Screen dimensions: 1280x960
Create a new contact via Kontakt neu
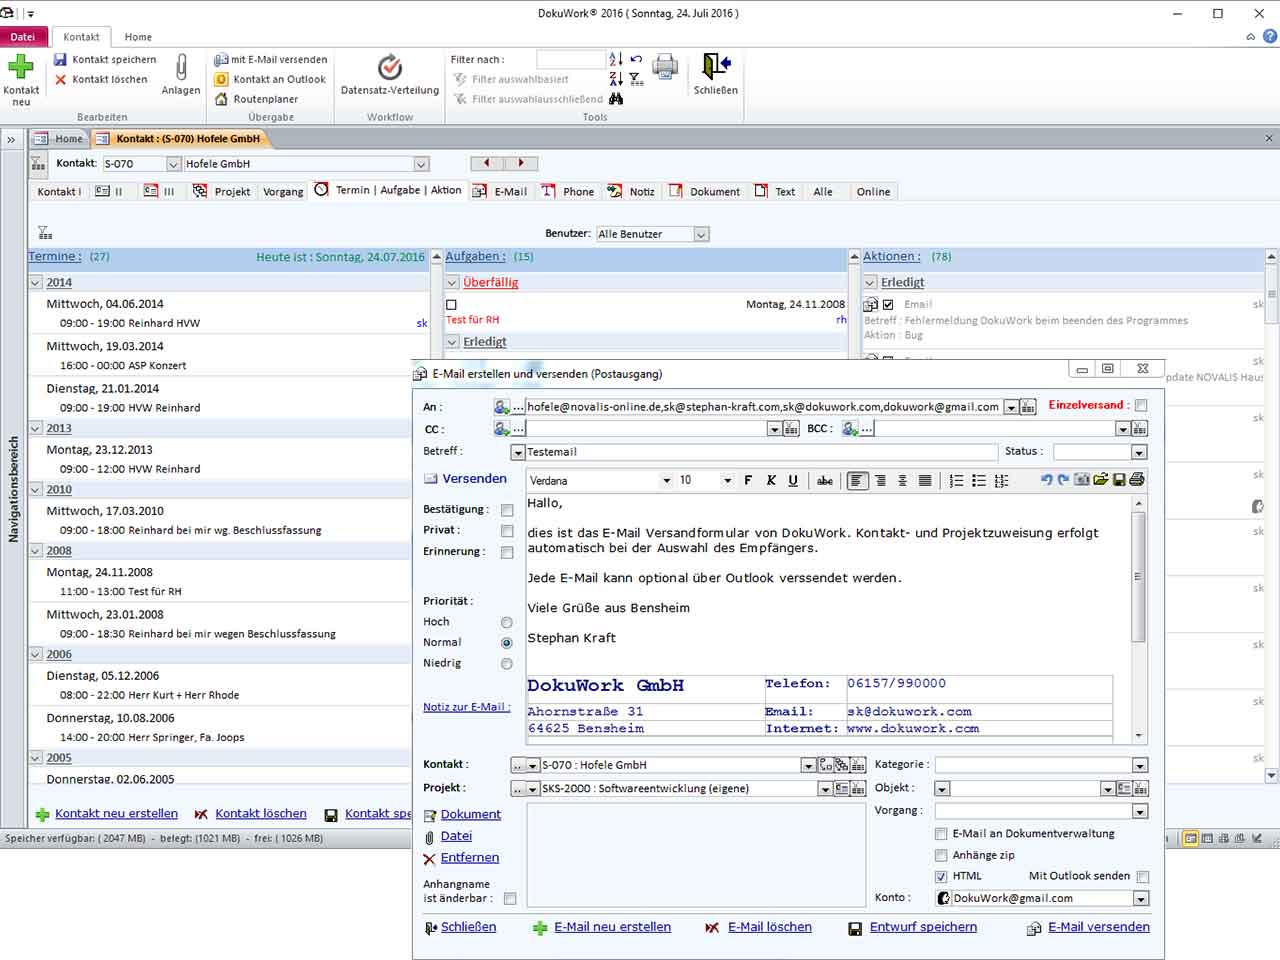point(21,79)
